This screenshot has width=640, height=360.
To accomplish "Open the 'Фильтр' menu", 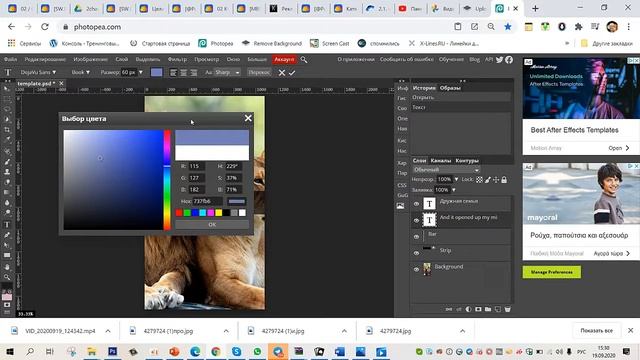I will click(x=177, y=60).
